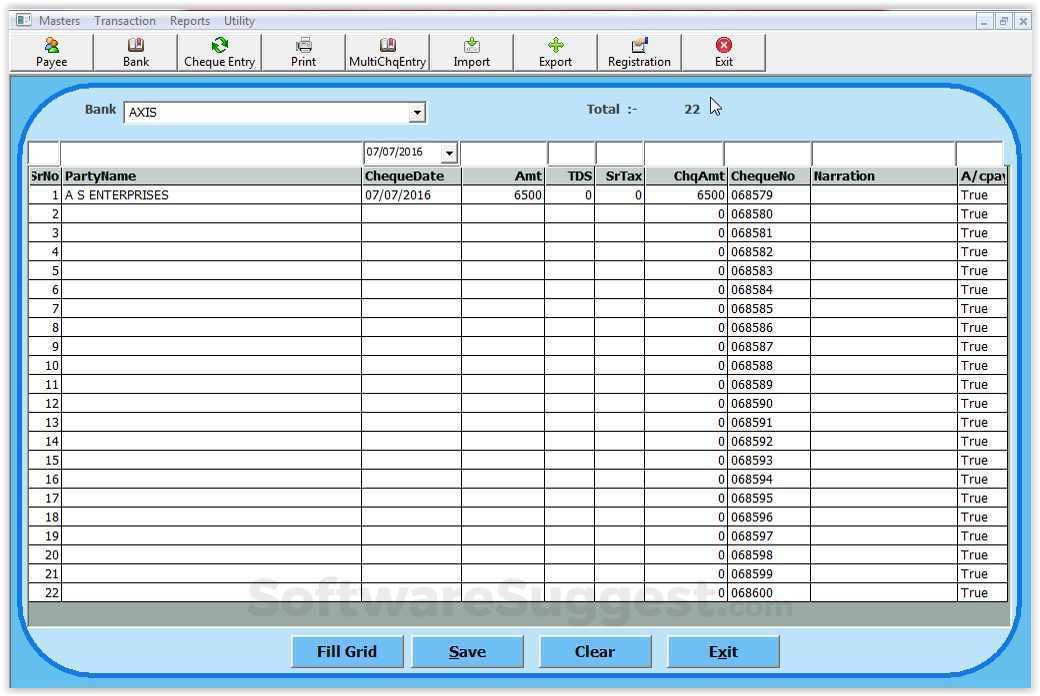This screenshot has width=1040, height=696.
Task: Click the ChequeDate filter dropdown arrow
Action: click(x=449, y=152)
